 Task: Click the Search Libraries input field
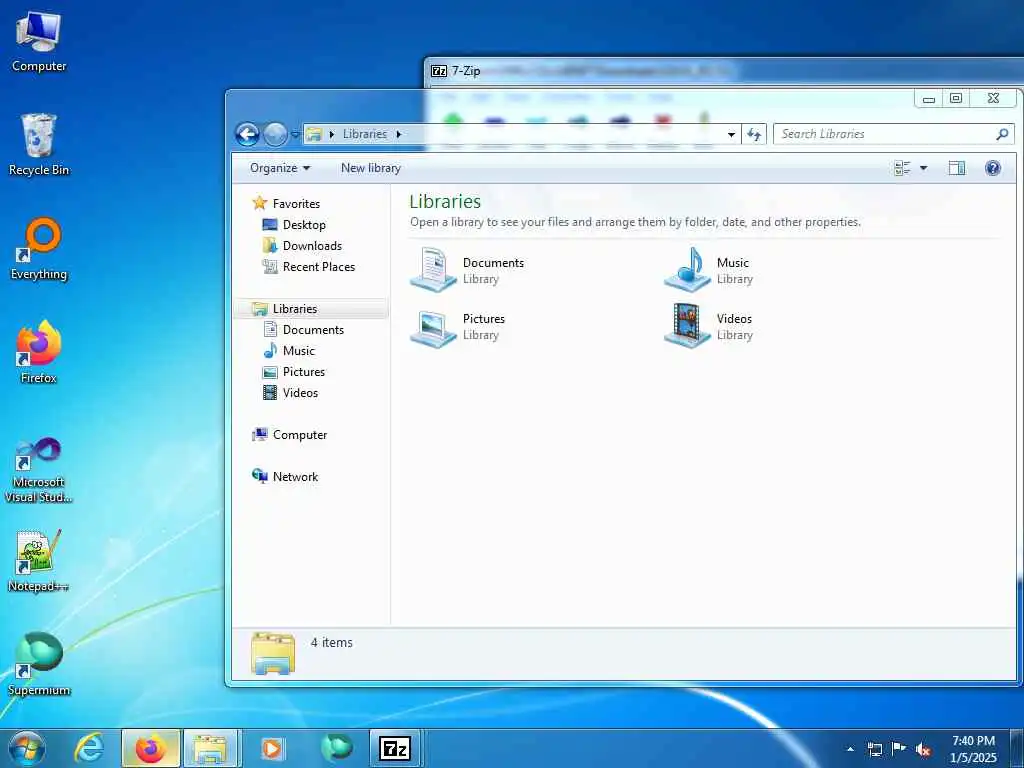[x=893, y=134]
